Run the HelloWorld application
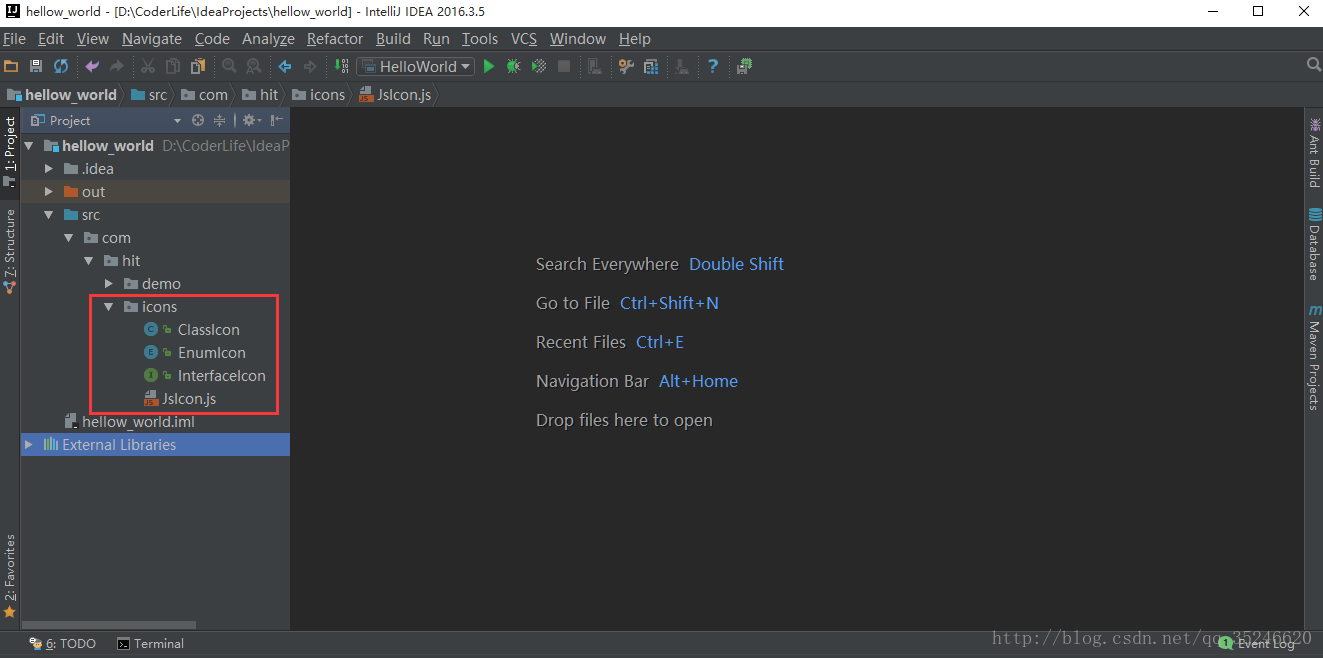The image size is (1323, 658). (489, 66)
